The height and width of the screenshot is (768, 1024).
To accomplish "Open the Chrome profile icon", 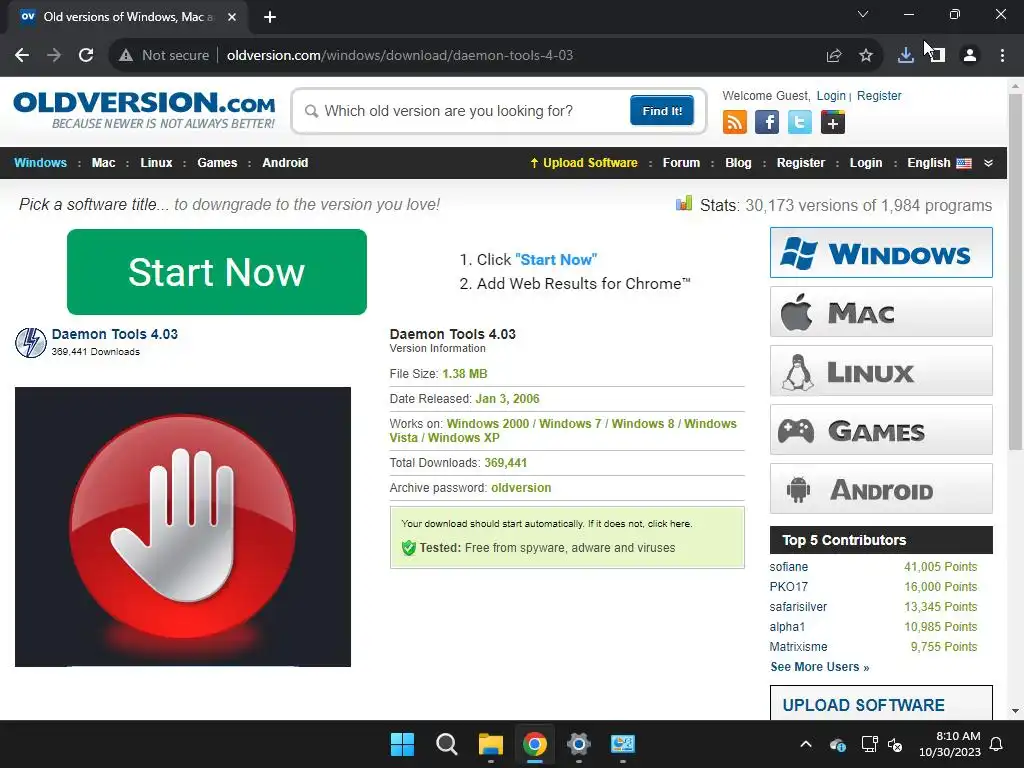I will pos(970,56).
